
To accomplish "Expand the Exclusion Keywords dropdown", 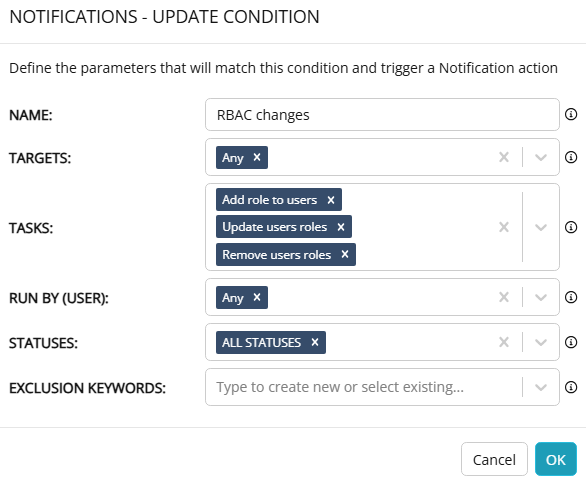I will (x=541, y=387).
